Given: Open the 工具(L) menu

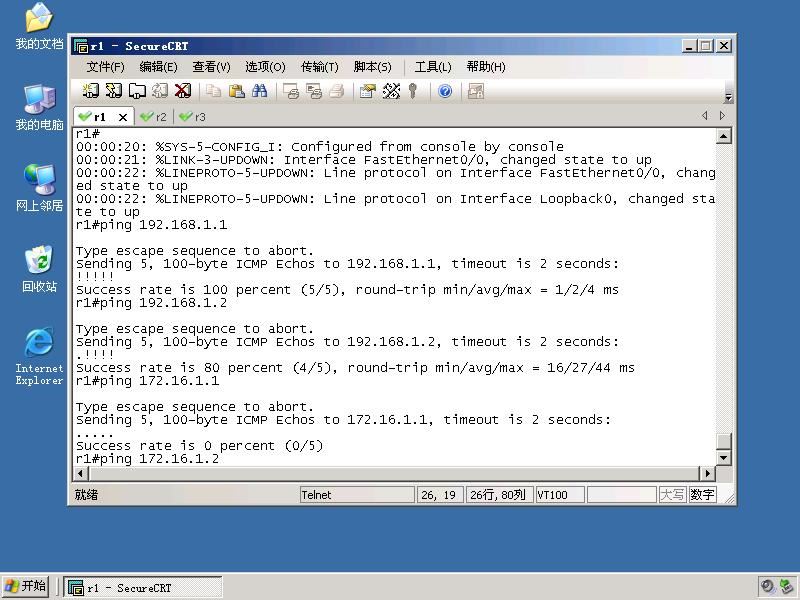Looking at the screenshot, I should (433, 67).
